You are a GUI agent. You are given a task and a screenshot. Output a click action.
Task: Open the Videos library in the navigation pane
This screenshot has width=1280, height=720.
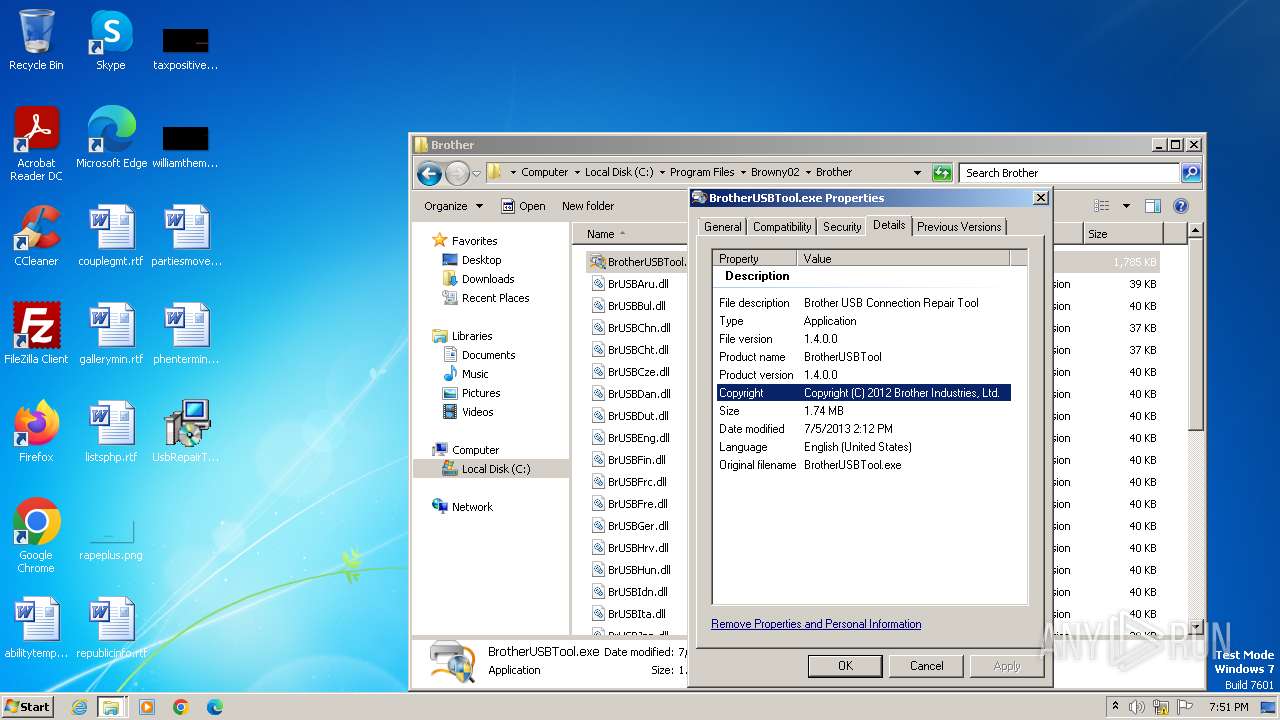477,412
